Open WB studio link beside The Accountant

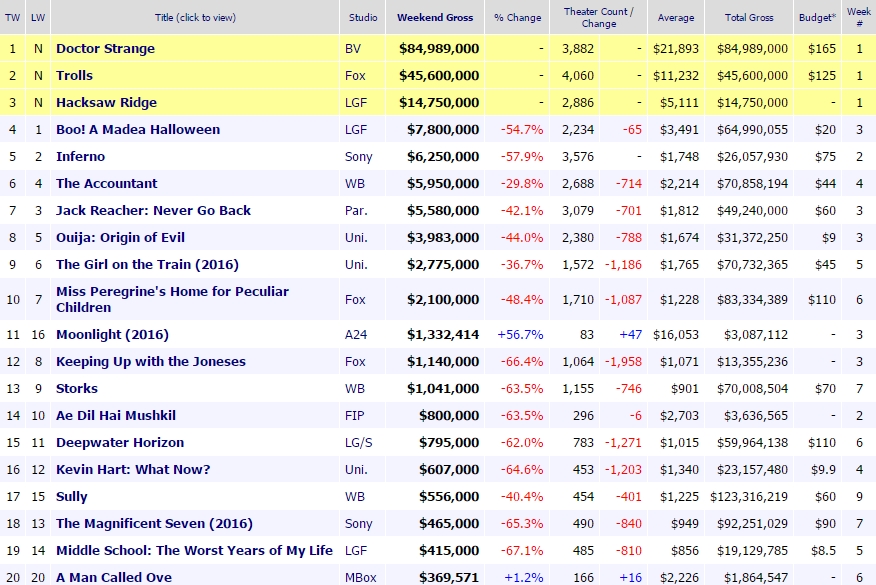point(354,184)
